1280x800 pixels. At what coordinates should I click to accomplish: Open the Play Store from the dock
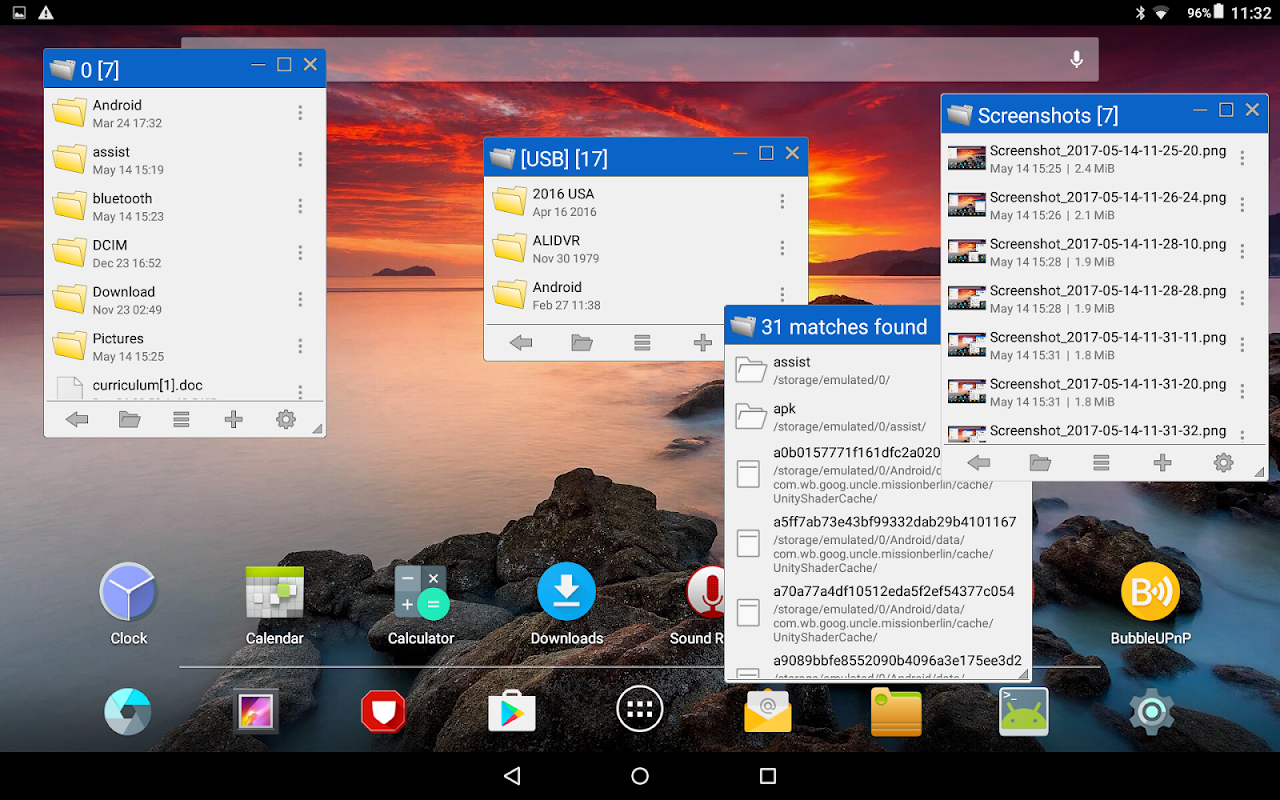(x=512, y=711)
